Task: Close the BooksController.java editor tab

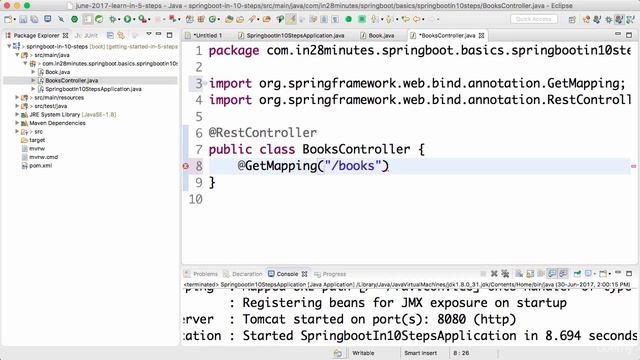Action: pyautogui.click(x=482, y=36)
